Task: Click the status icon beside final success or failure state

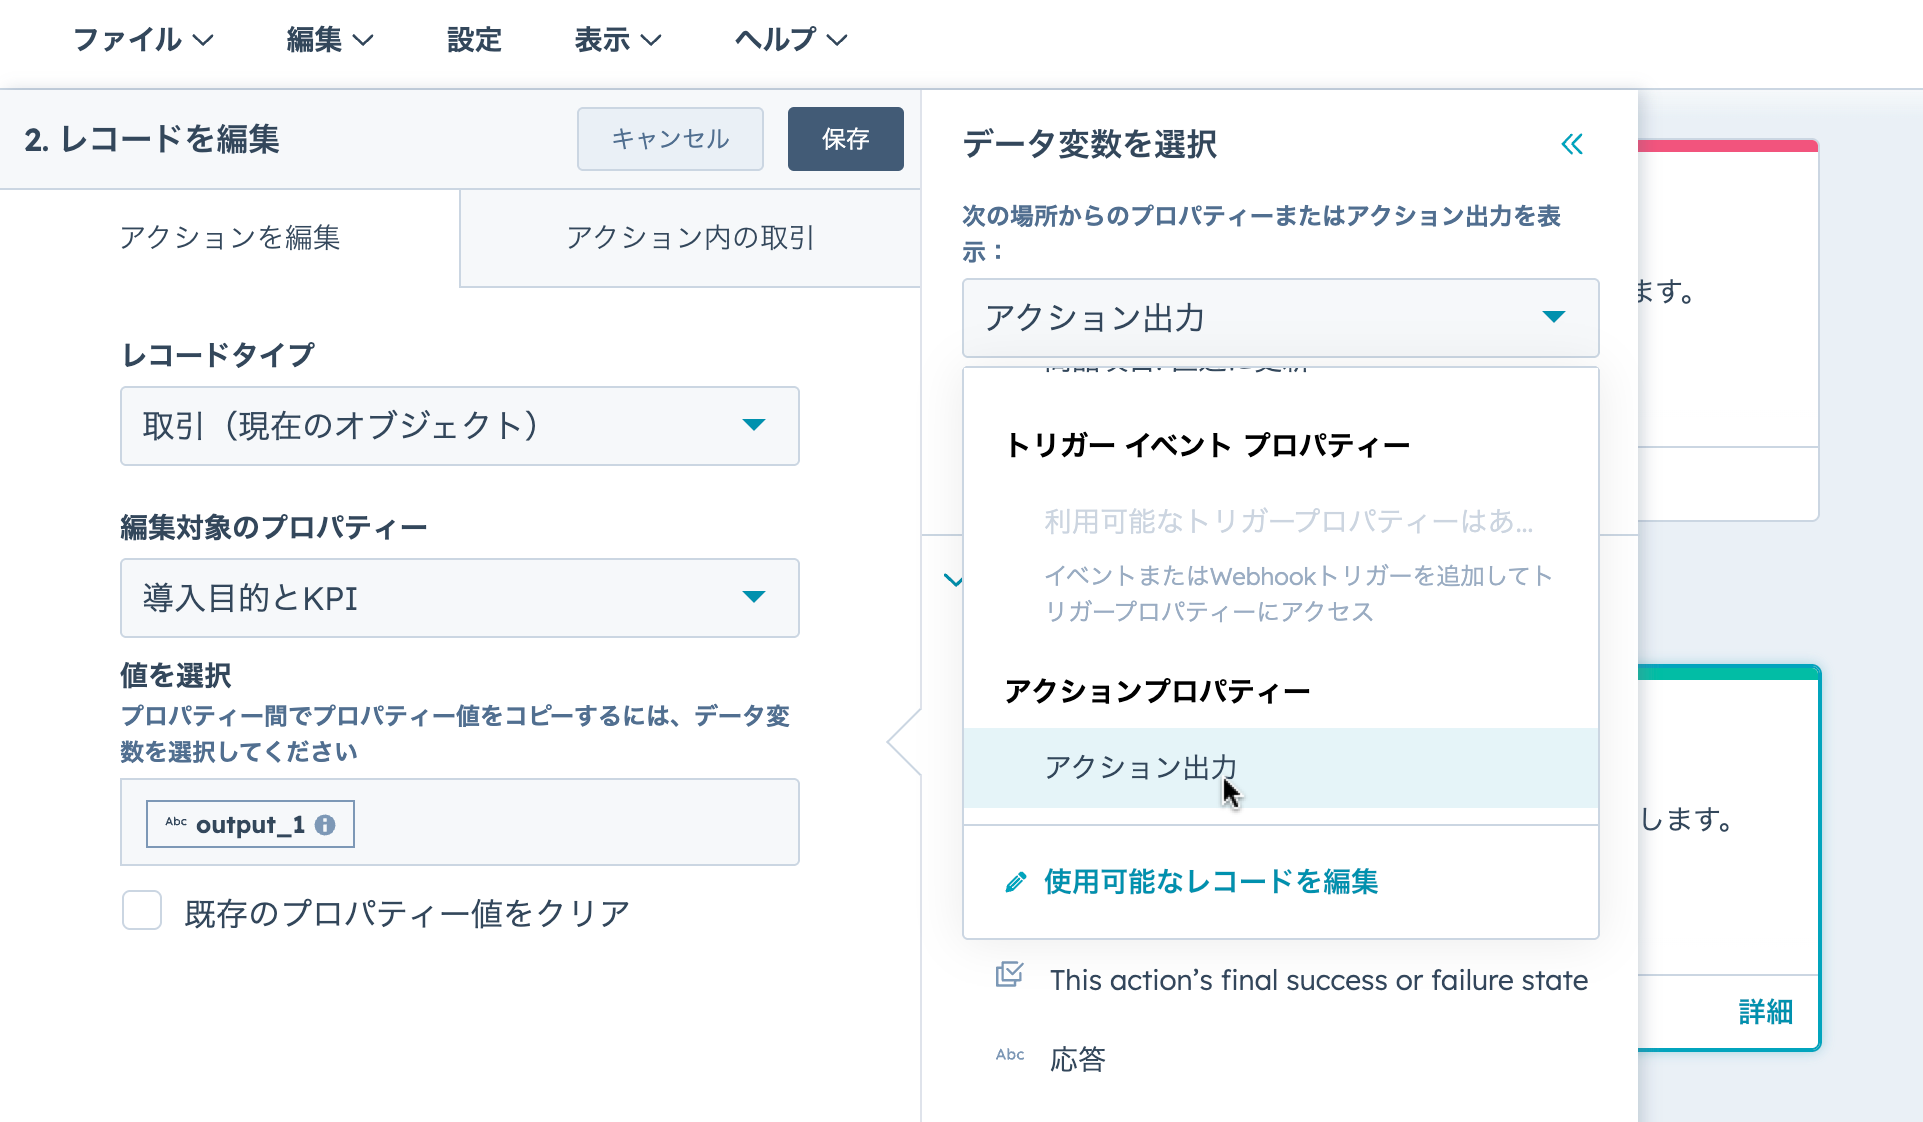Action: [1009, 974]
